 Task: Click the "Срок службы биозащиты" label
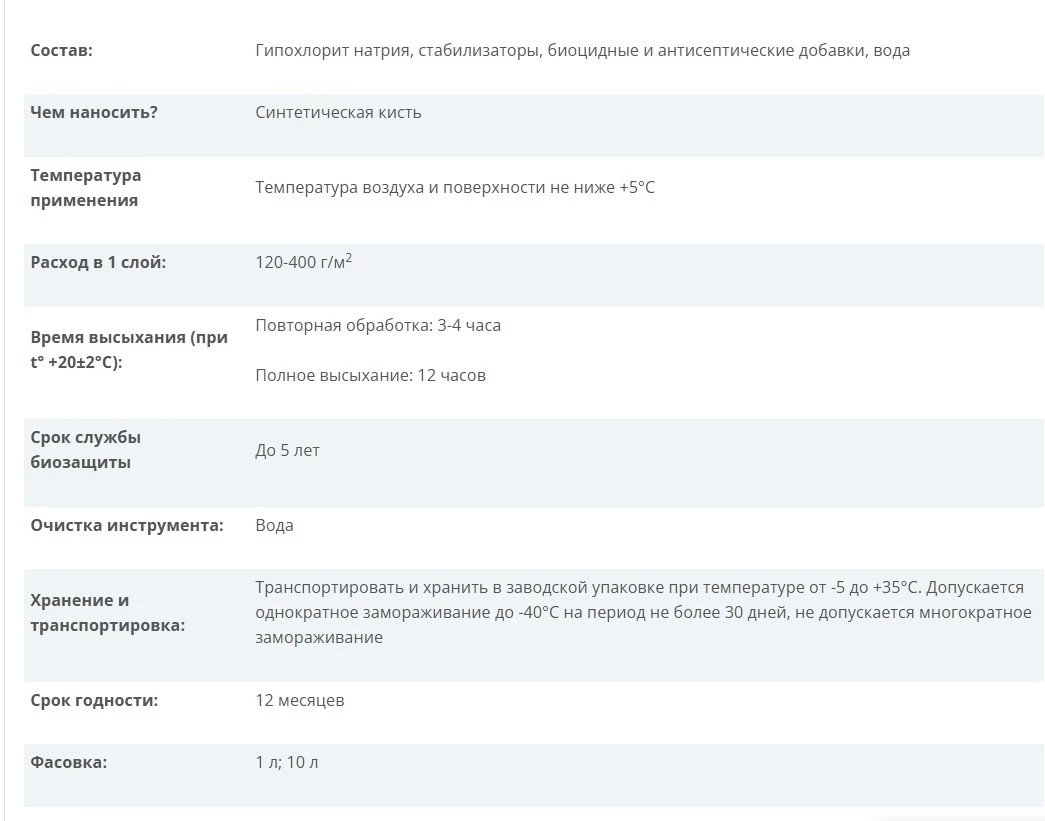[x=85, y=450]
